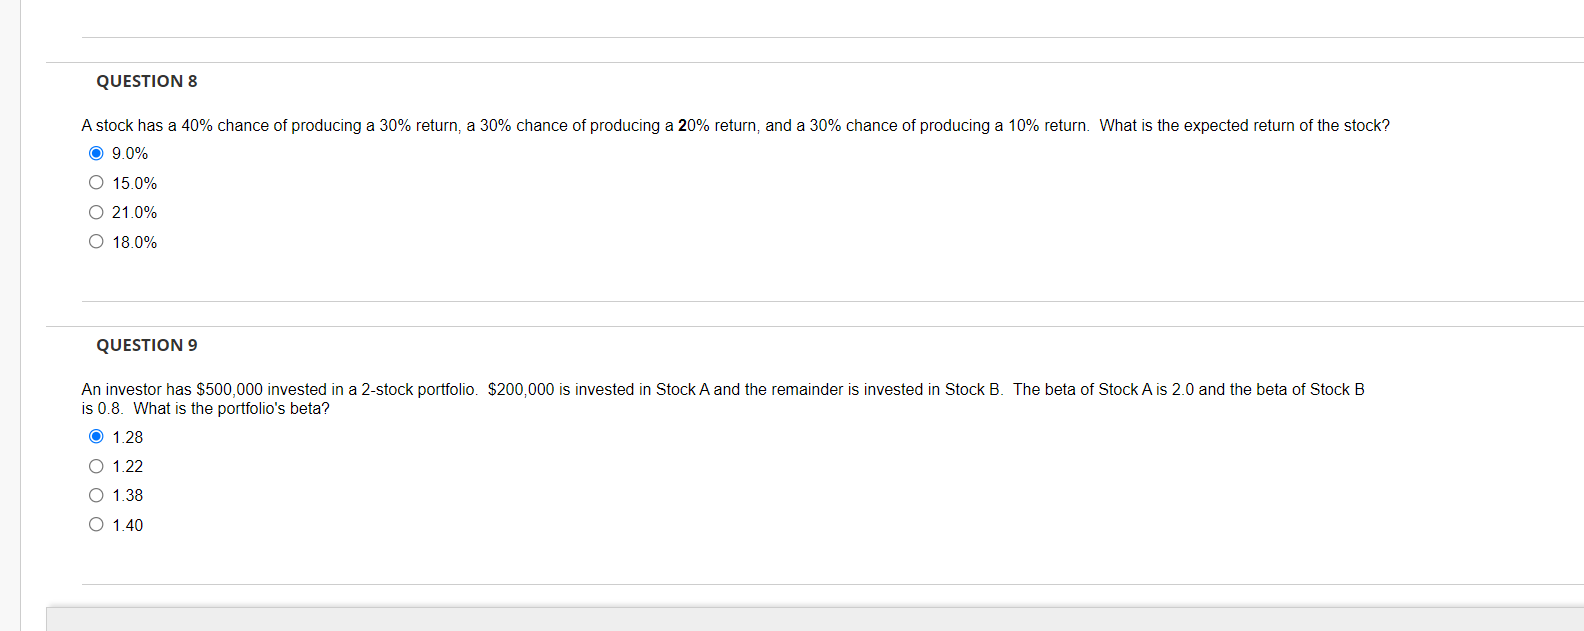The height and width of the screenshot is (631, 1584).
Task: Select the 15.0% answer option
Action: tap(96, 182)
